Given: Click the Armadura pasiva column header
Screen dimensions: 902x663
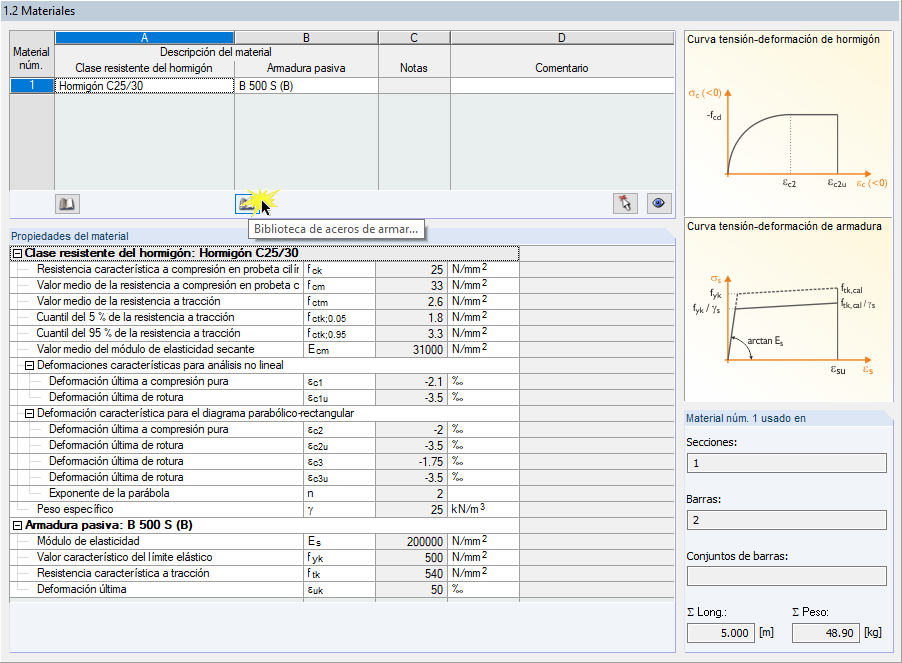Looking at the screenshot, I should pyautogui.click(x=306, y=68).
